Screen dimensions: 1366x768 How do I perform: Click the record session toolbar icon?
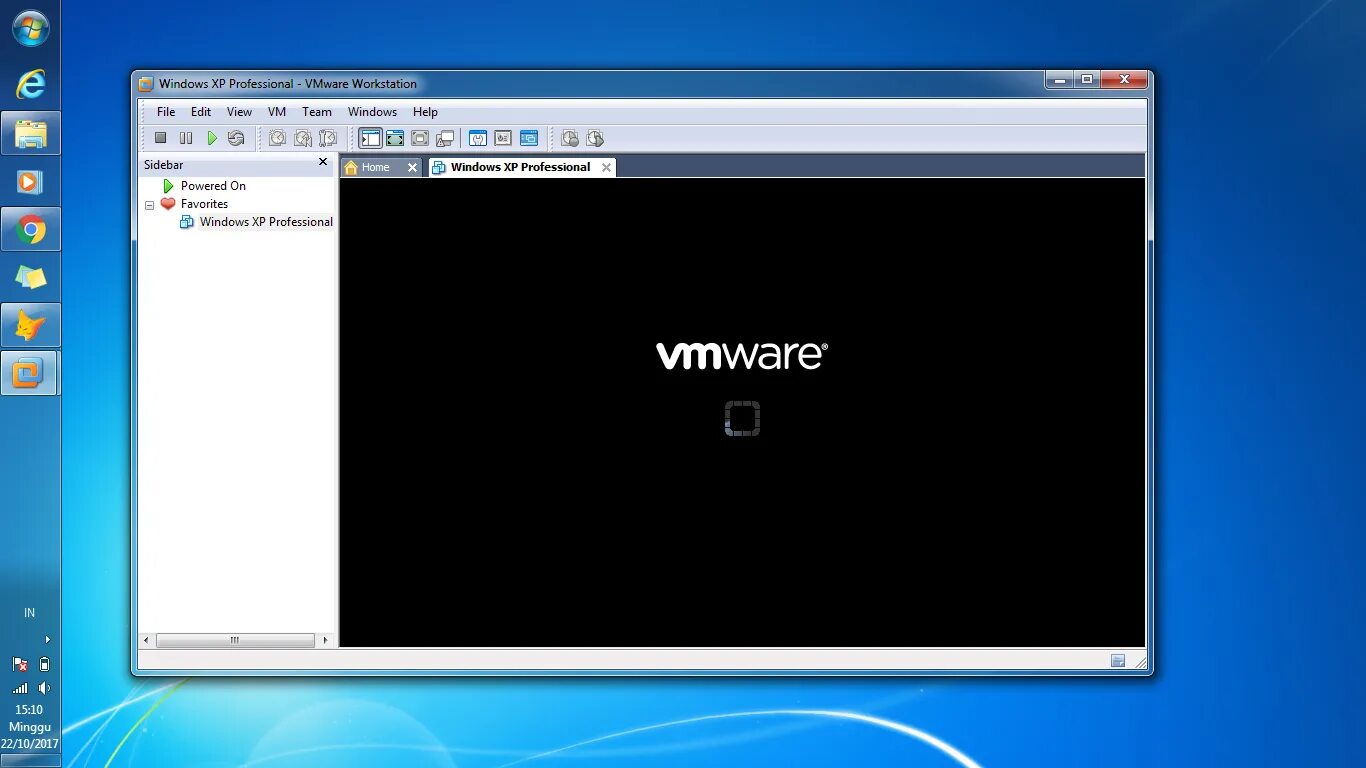point(570,138)
